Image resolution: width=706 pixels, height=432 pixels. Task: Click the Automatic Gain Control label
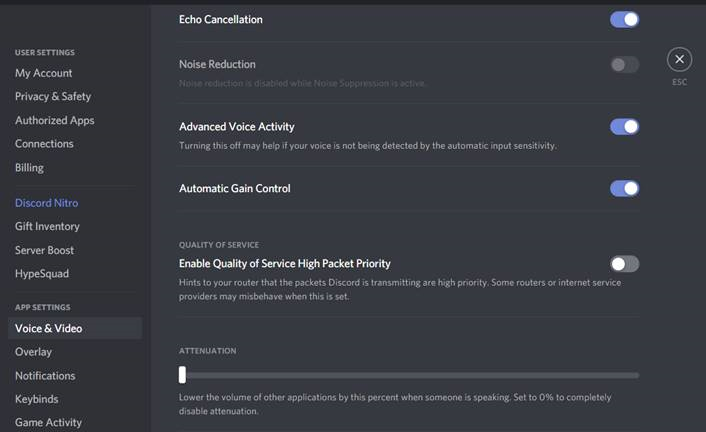235,188
